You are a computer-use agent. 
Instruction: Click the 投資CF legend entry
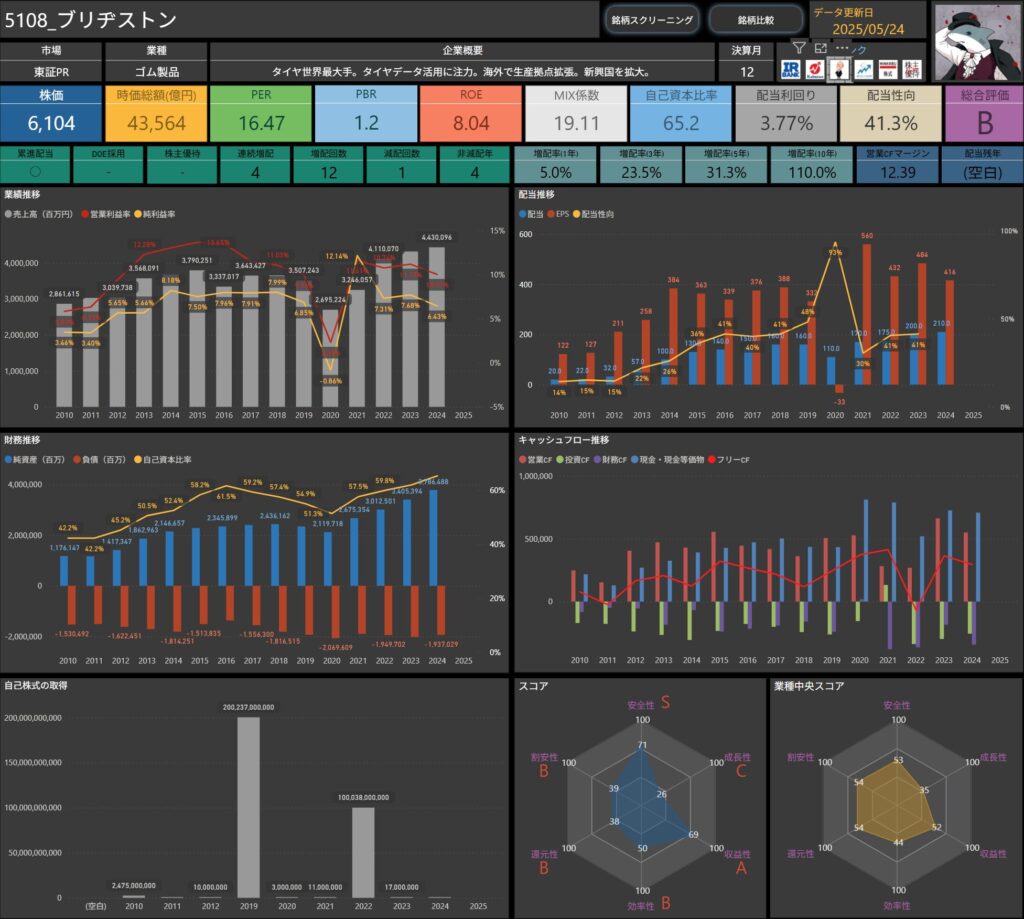[x=573, y=460]
